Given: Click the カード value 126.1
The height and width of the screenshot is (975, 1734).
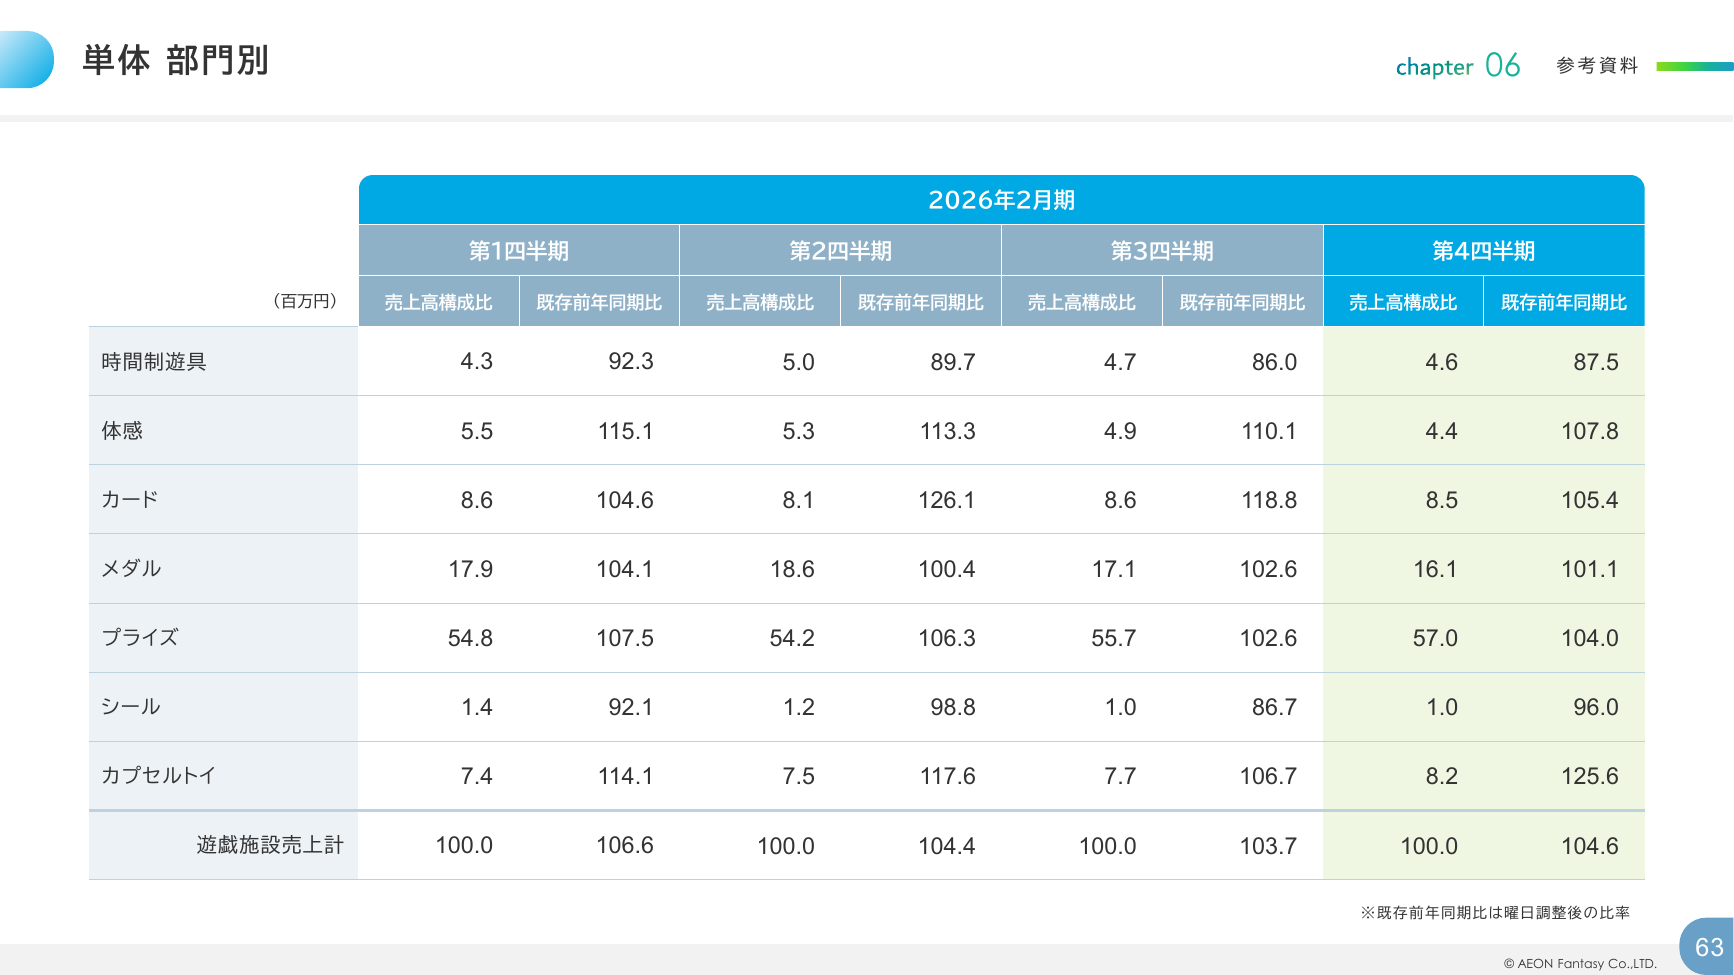Looking at the screenshot, I should coord(947,500).
